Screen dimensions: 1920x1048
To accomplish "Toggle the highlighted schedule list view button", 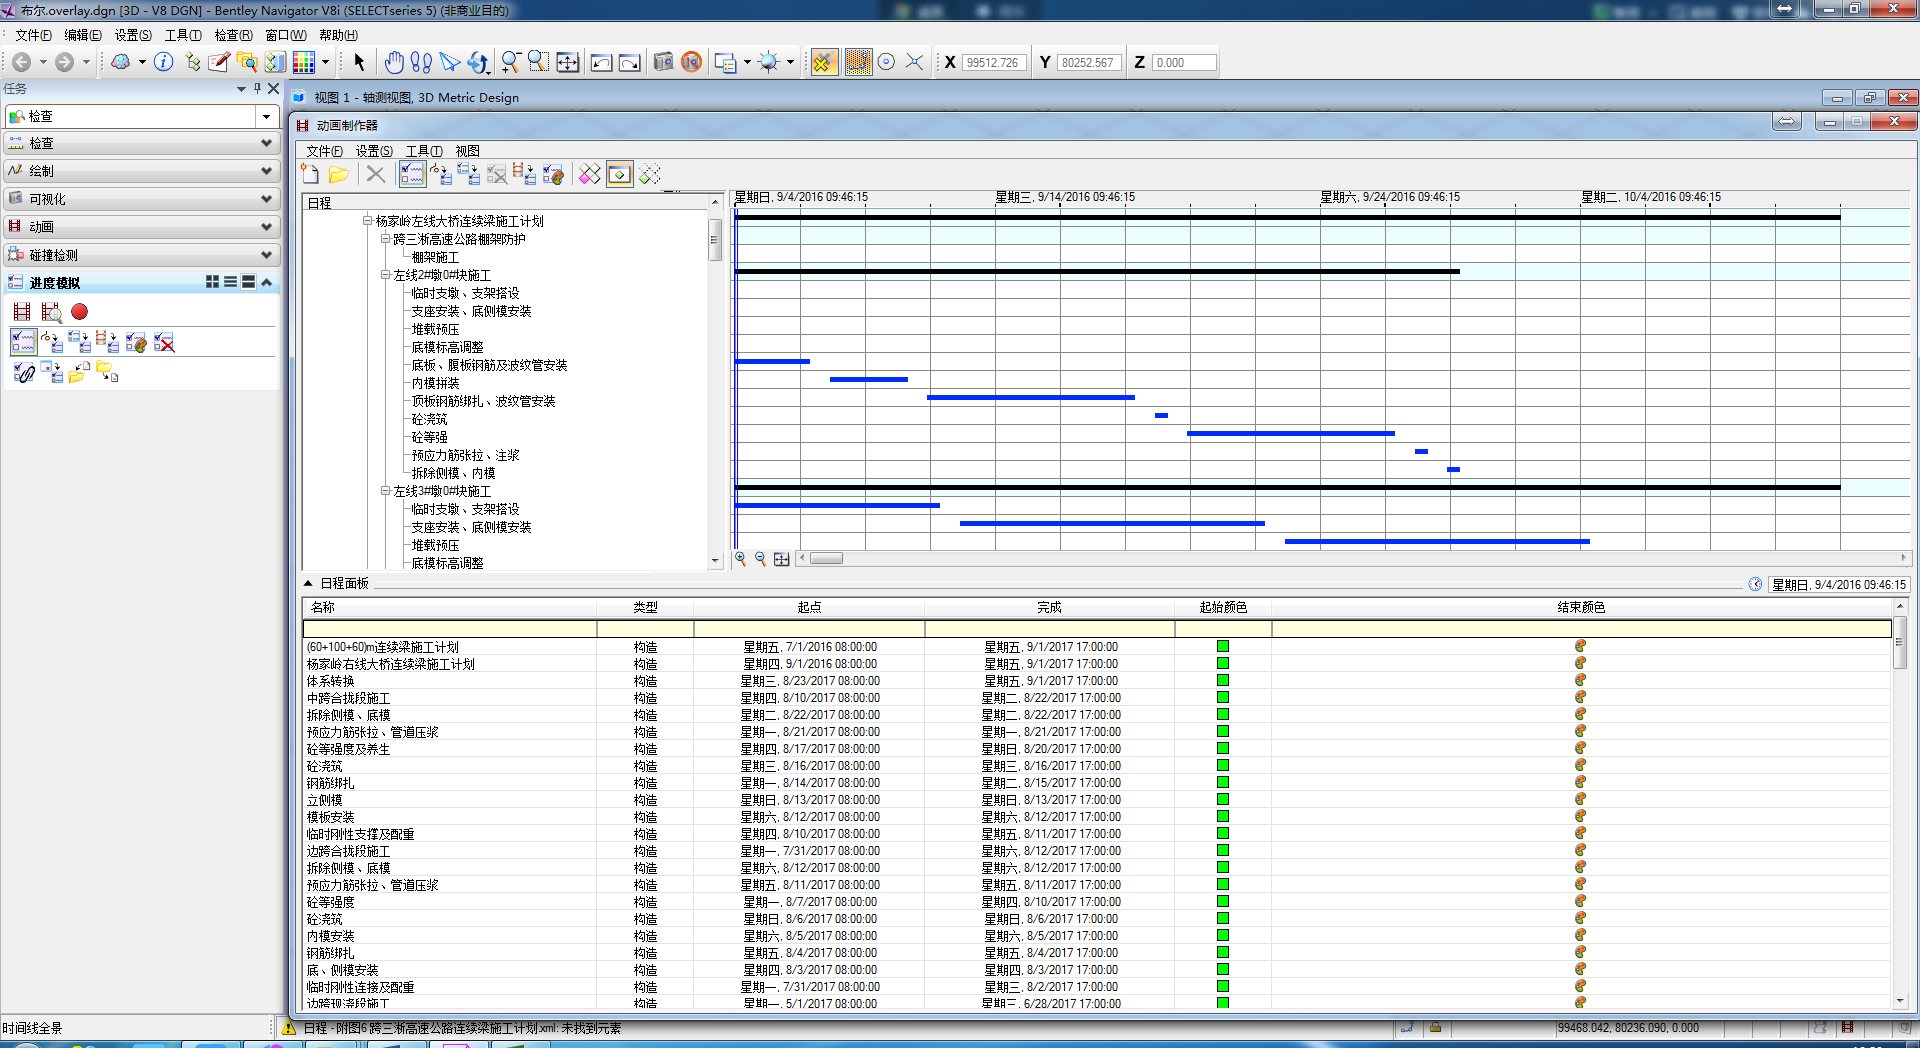I will click(412, 175).
